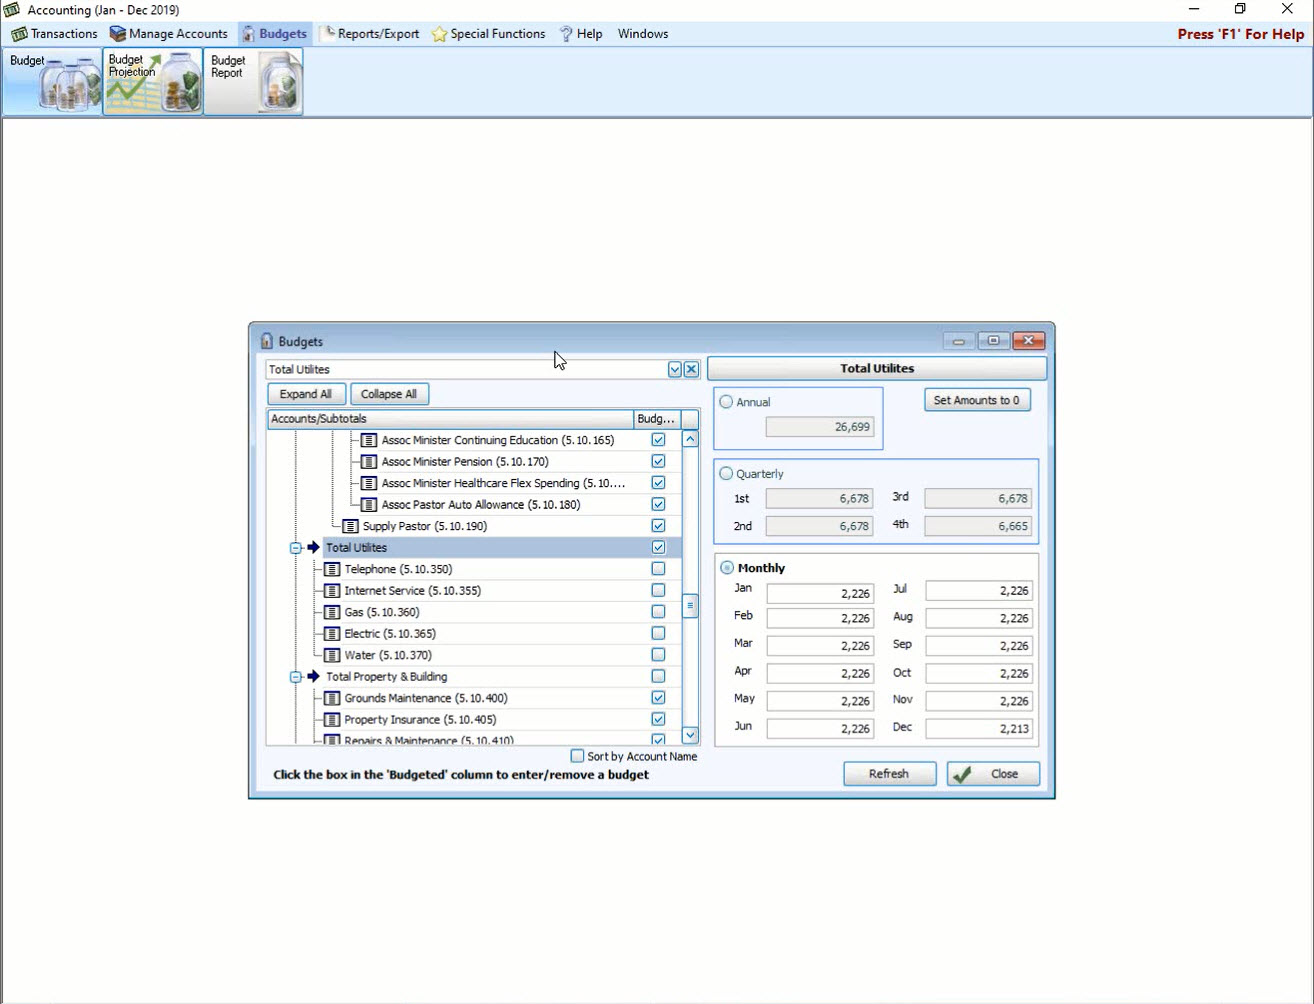This screenshot has height=1004, width=1314.
Task: Select the Annual radio button
Action: (x=725, y=401)
